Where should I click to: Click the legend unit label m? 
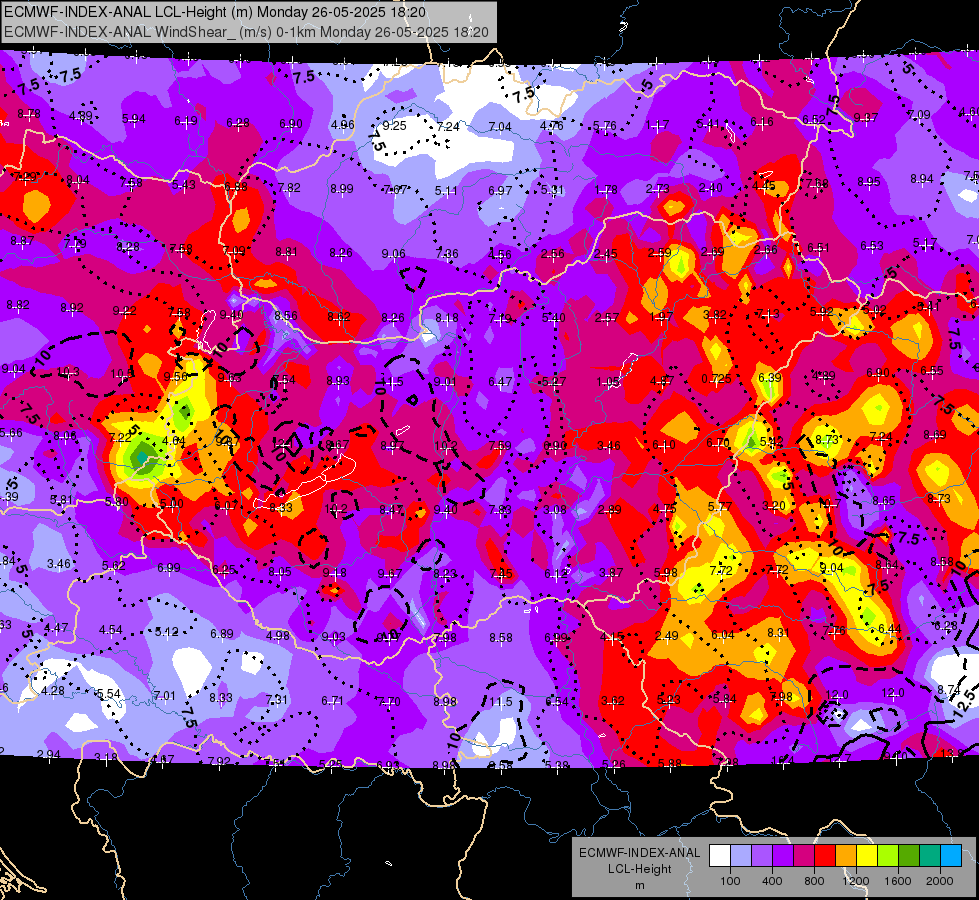tap(639, 885)
